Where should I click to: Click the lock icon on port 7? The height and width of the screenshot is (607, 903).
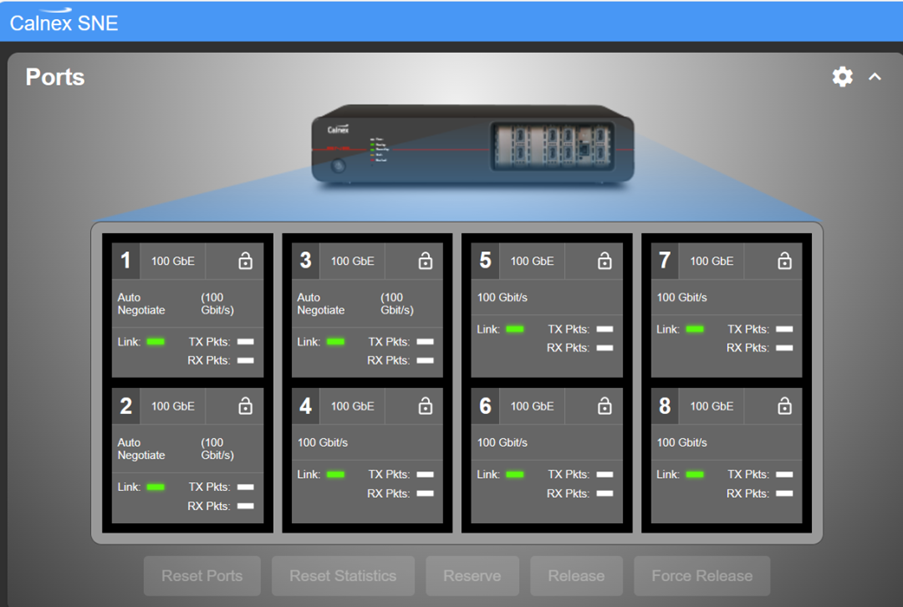pos(784,261)
